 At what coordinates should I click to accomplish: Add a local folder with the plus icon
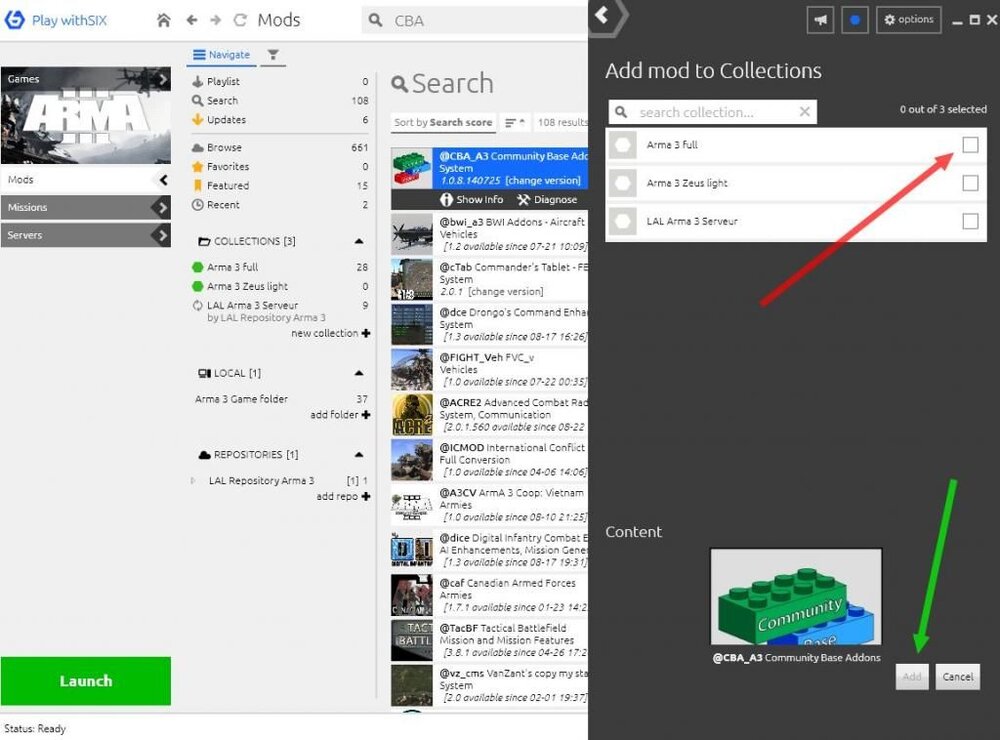[x=365, y=415]
